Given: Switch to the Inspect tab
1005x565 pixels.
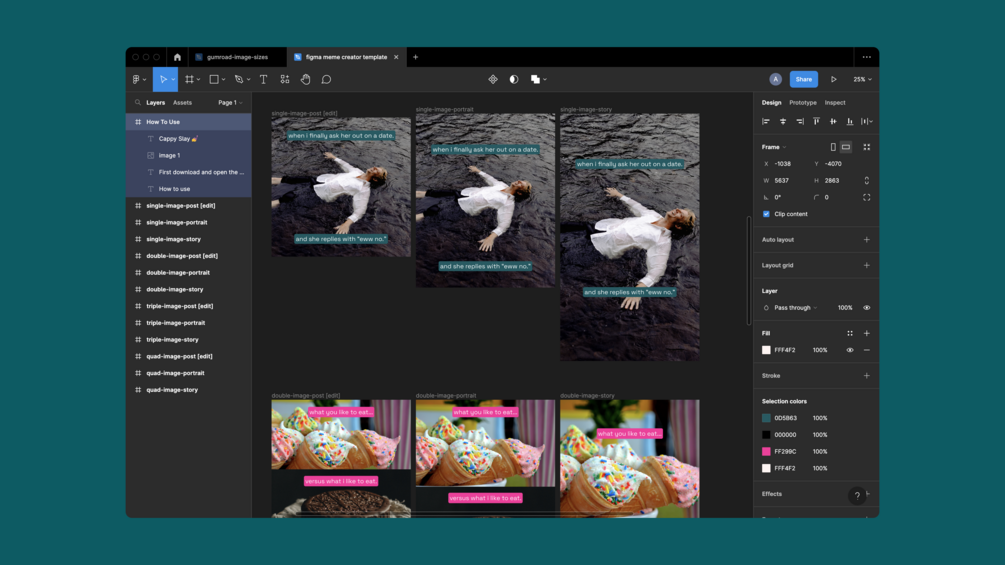Looking at the screenshot, I should coord(835,102).
